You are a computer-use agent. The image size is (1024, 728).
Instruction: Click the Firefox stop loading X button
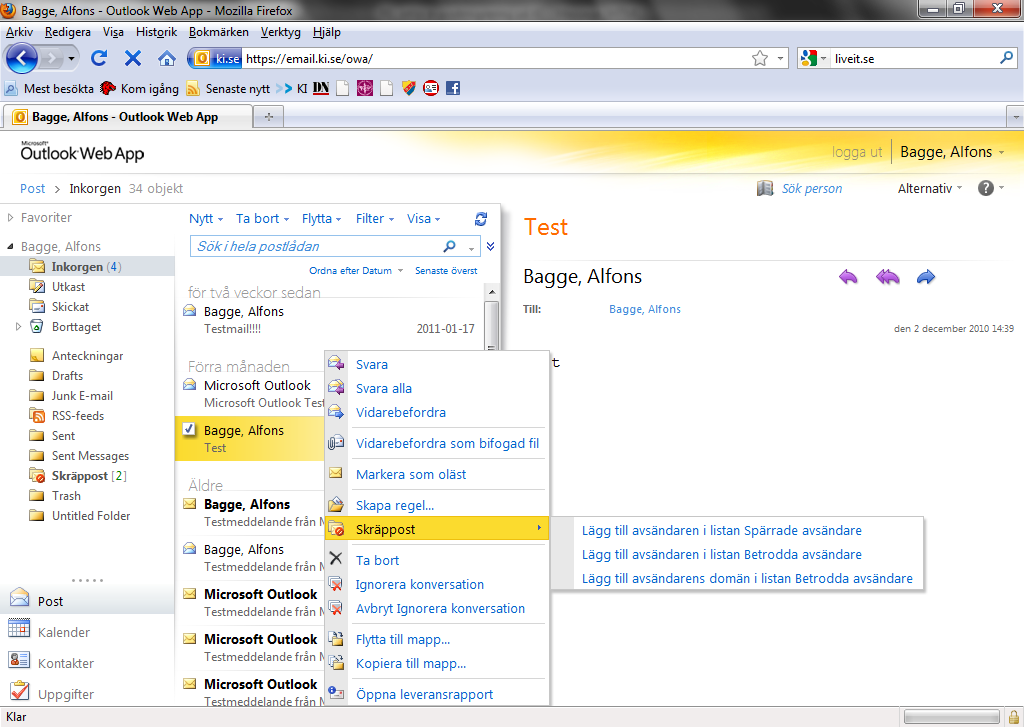point(133,58)
